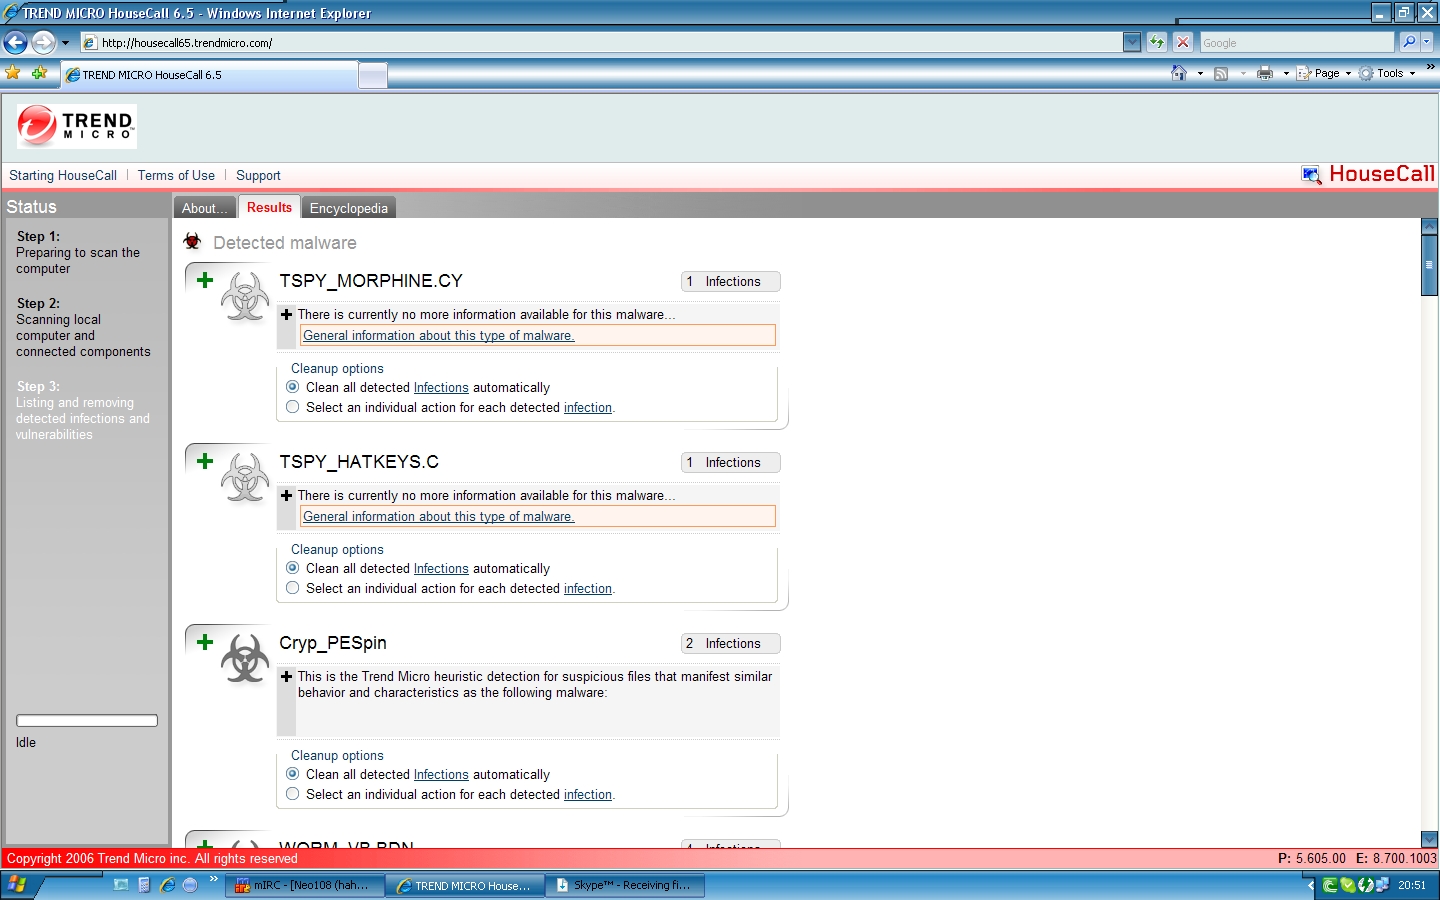Open the address bar history dropdown
1440x900 pixels.
(x=1132, y=42)
